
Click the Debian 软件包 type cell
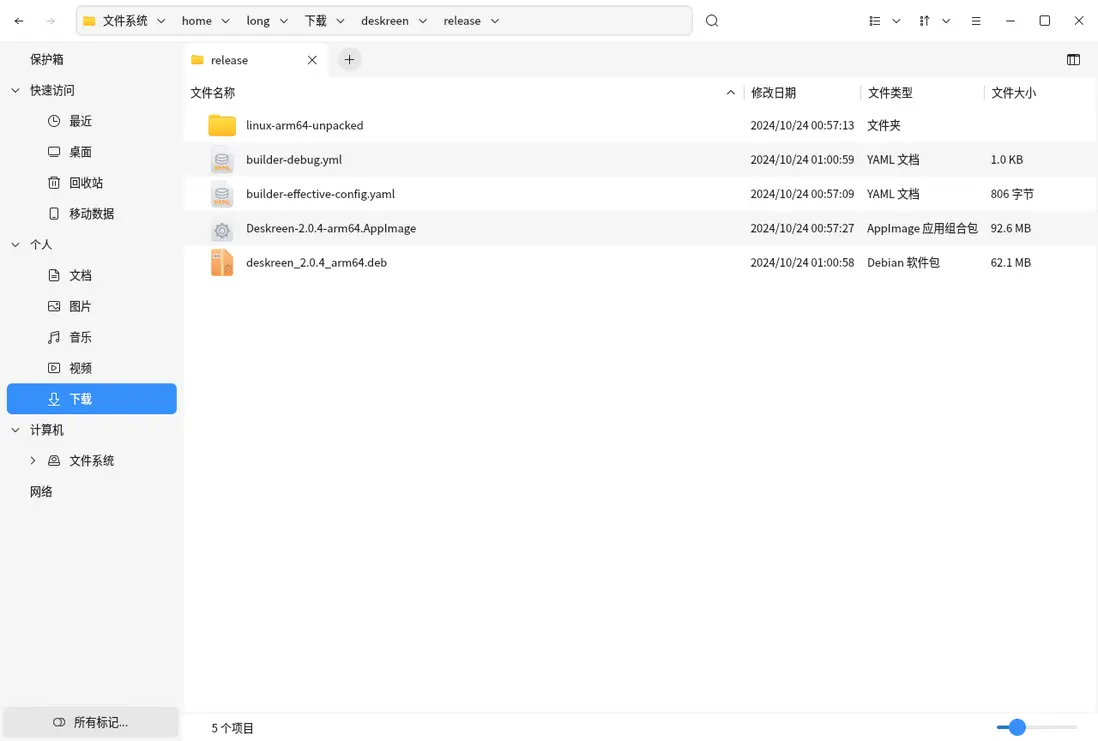[903, 263]
